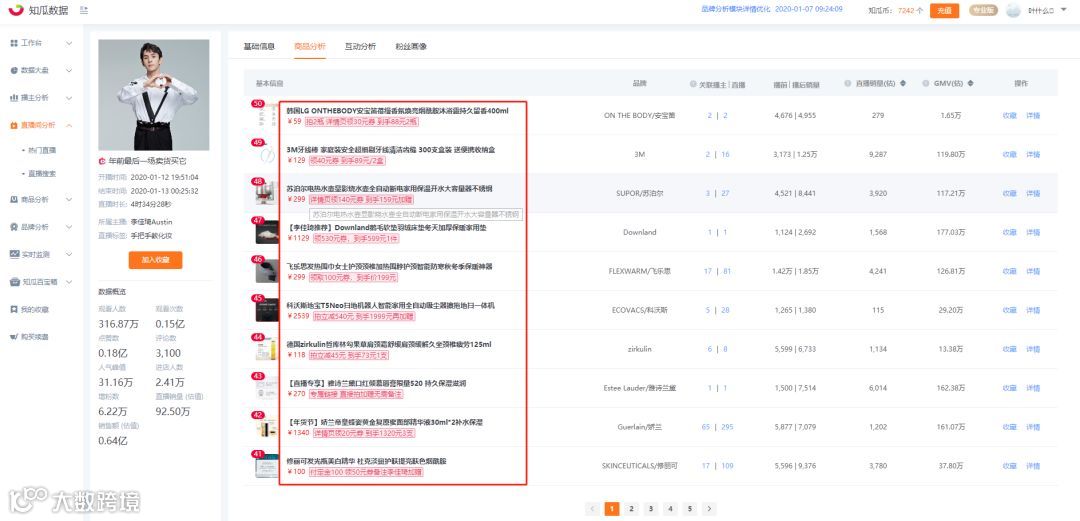Collapse the sidebar with the menu fold icon
Image resolution: width=1080 pixels, height=521 pixels.
click(84, 10)
